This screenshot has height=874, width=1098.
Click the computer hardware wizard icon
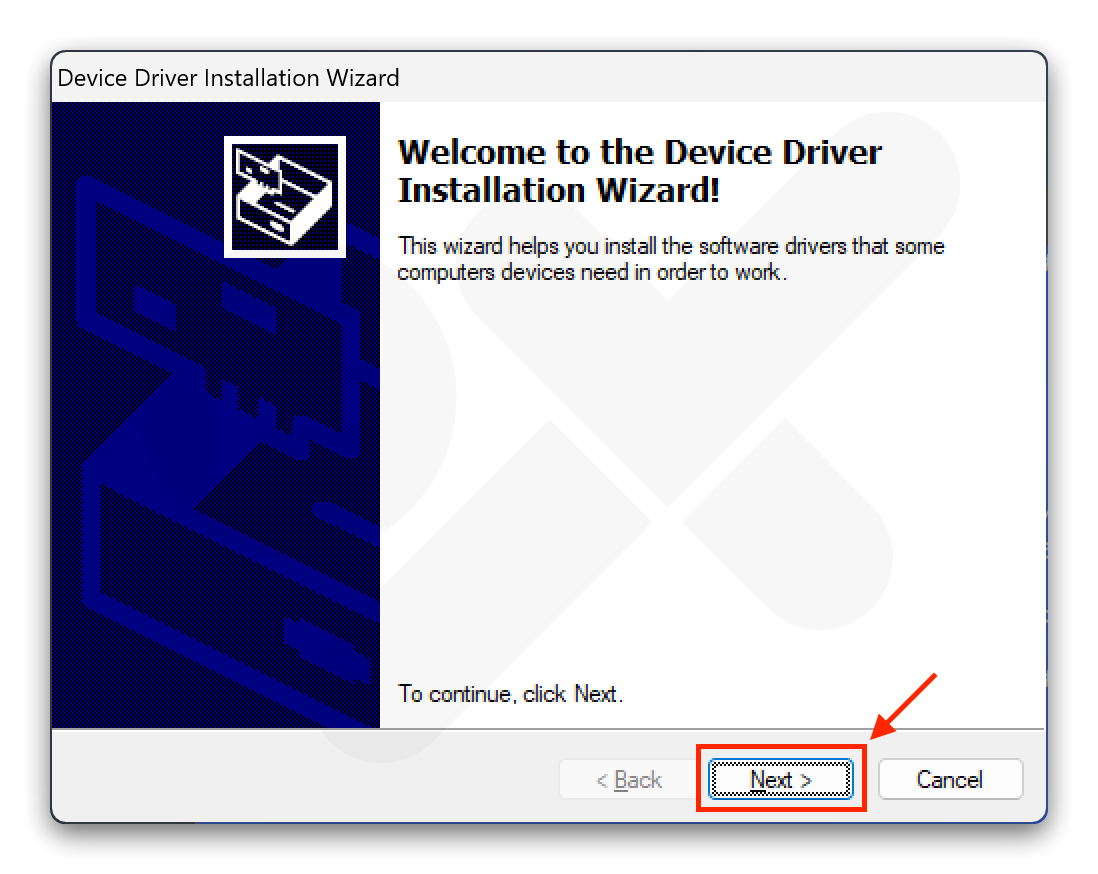tap(284, 197)
